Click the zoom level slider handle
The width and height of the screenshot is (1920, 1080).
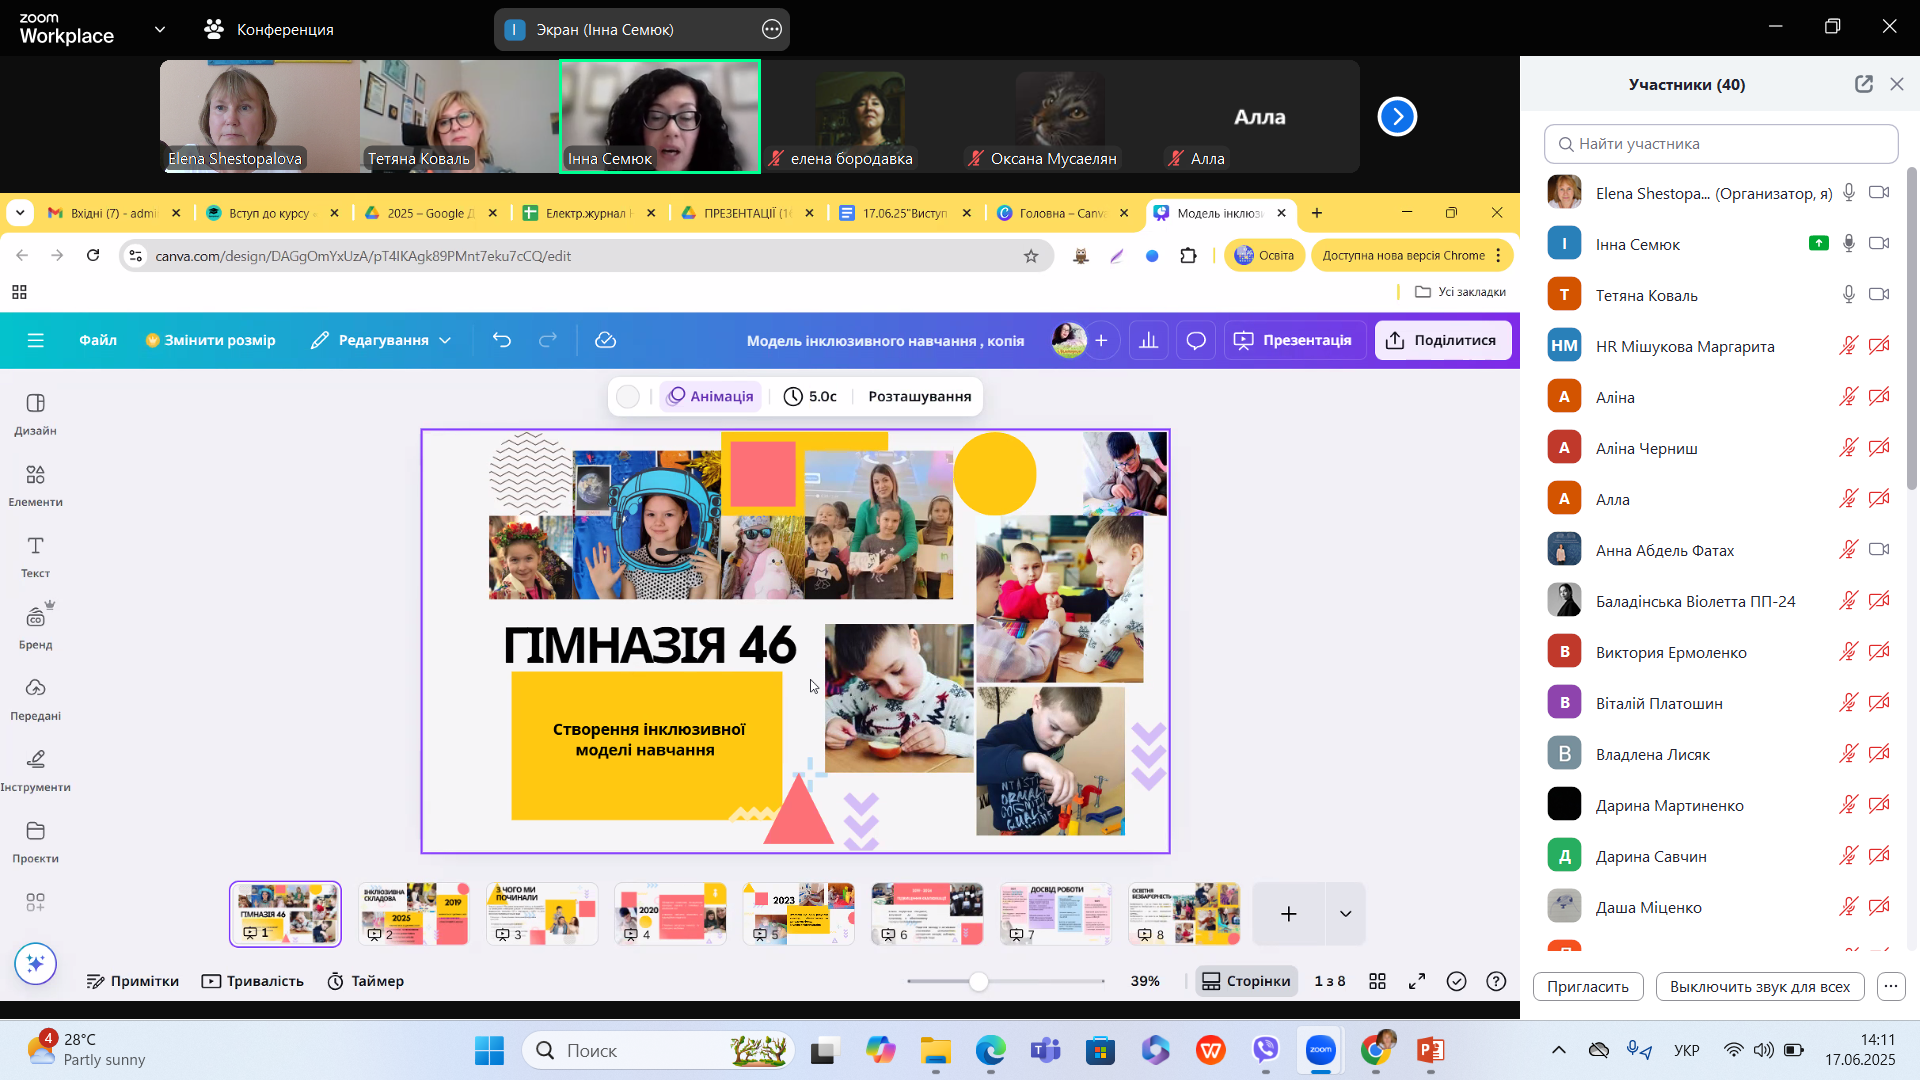coord(979,981)
